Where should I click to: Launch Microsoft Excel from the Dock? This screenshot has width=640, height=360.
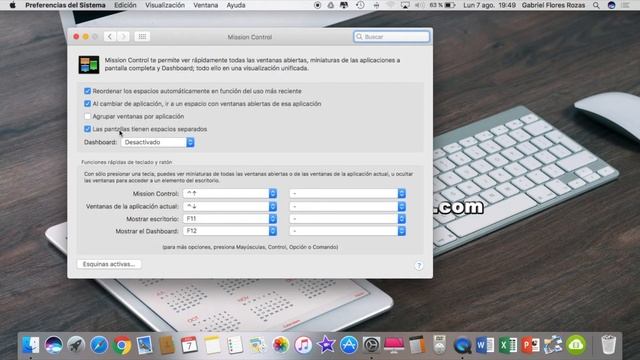click(508, 345)
